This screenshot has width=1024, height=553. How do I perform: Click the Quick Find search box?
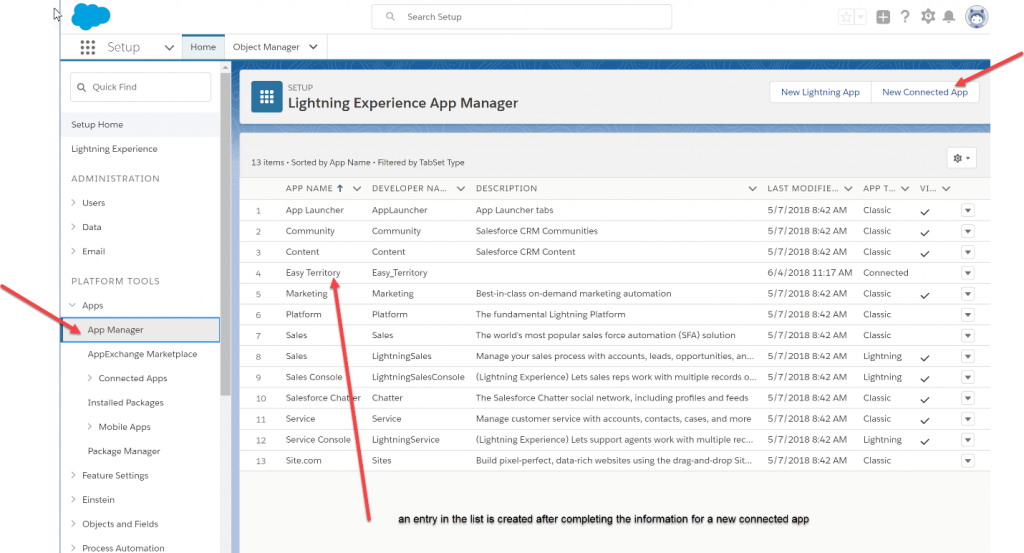coord(140,87)
